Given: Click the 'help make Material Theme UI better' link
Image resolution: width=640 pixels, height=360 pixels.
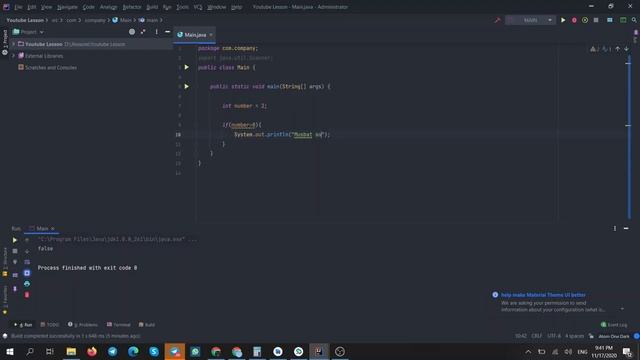Looking at the screenshot, I should click(x=543, y=295).
